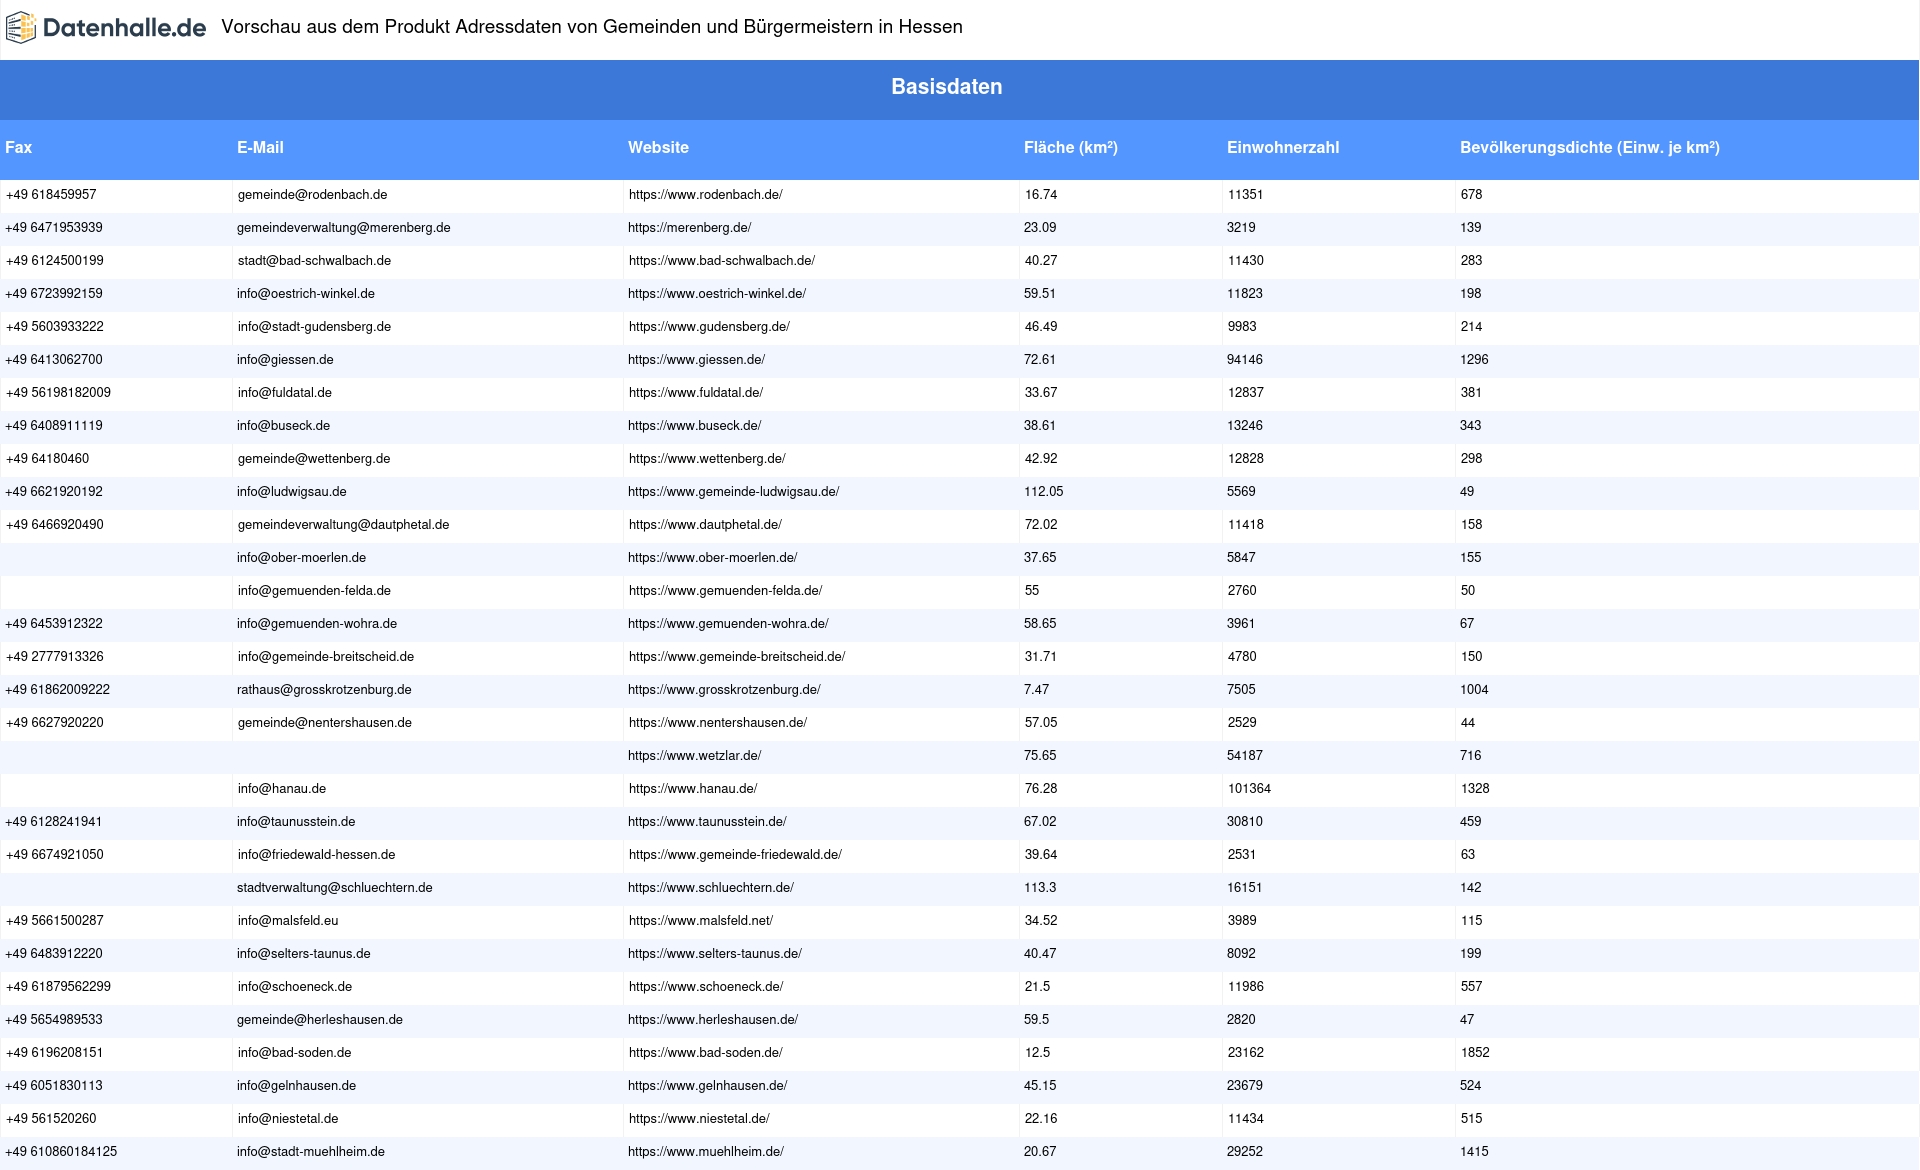Click email info@ober-moerlen.de

(x=302, y=558)
